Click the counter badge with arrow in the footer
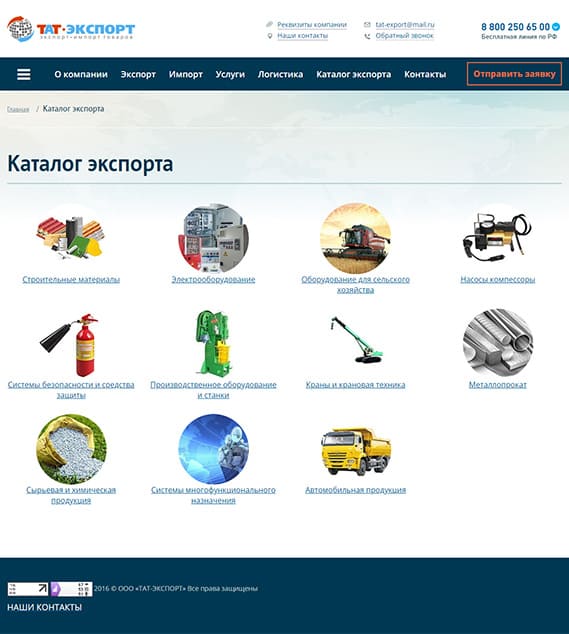 tap(27, 589)
